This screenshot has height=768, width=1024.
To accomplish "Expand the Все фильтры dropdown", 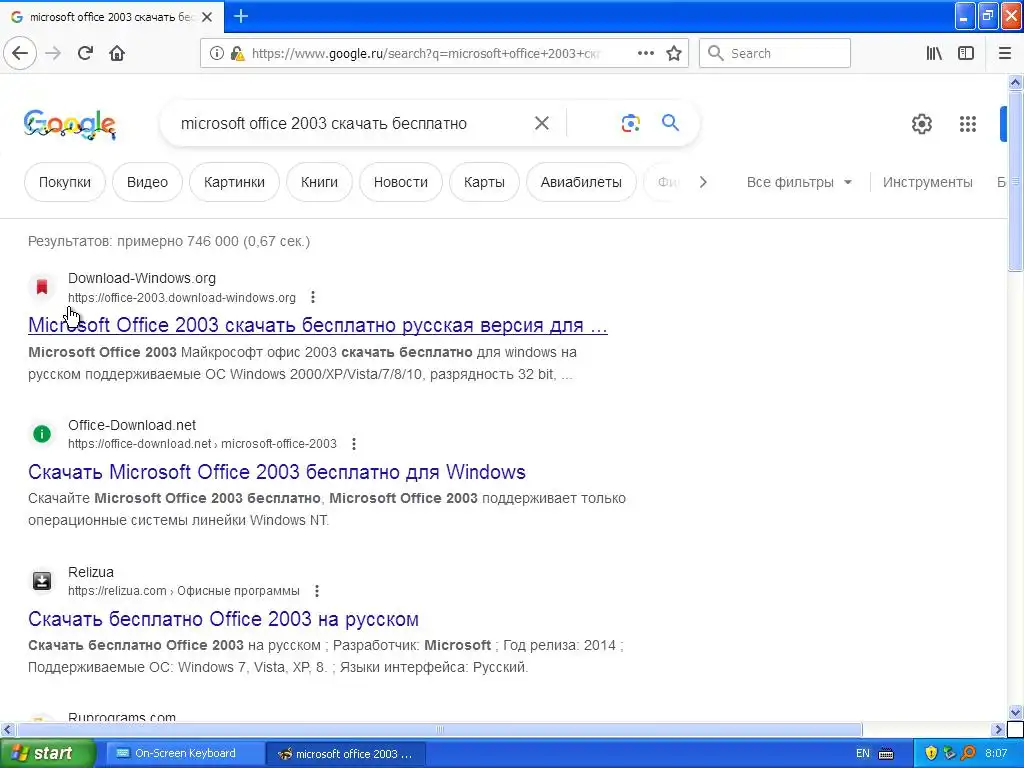I will (x=799, y=182).
